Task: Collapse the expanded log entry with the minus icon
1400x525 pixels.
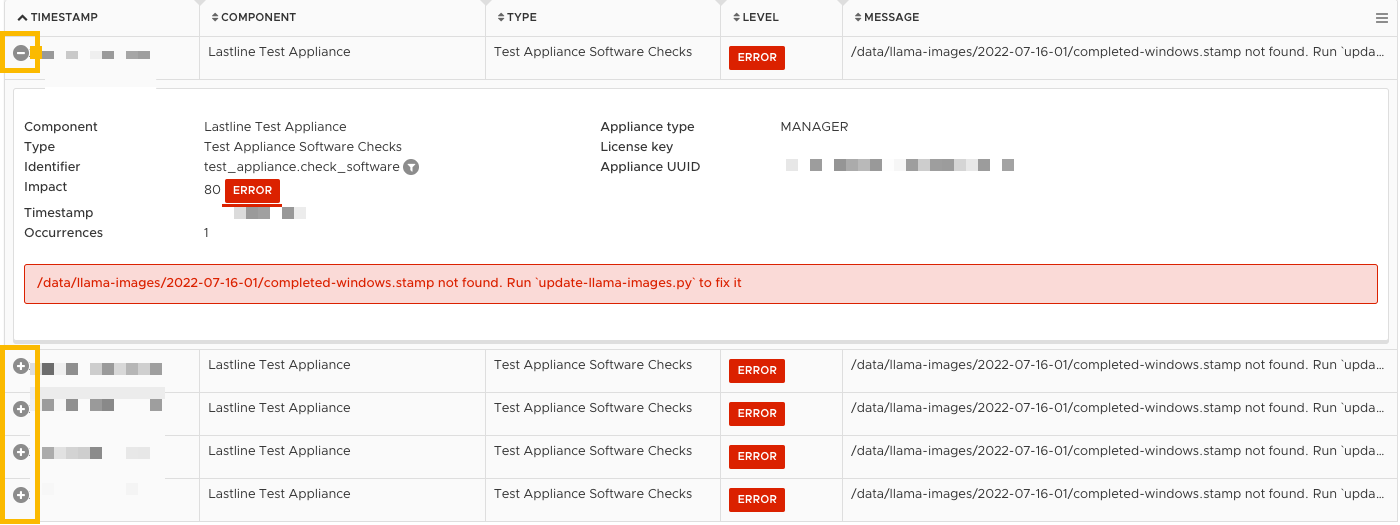Action: pos(21,53)
